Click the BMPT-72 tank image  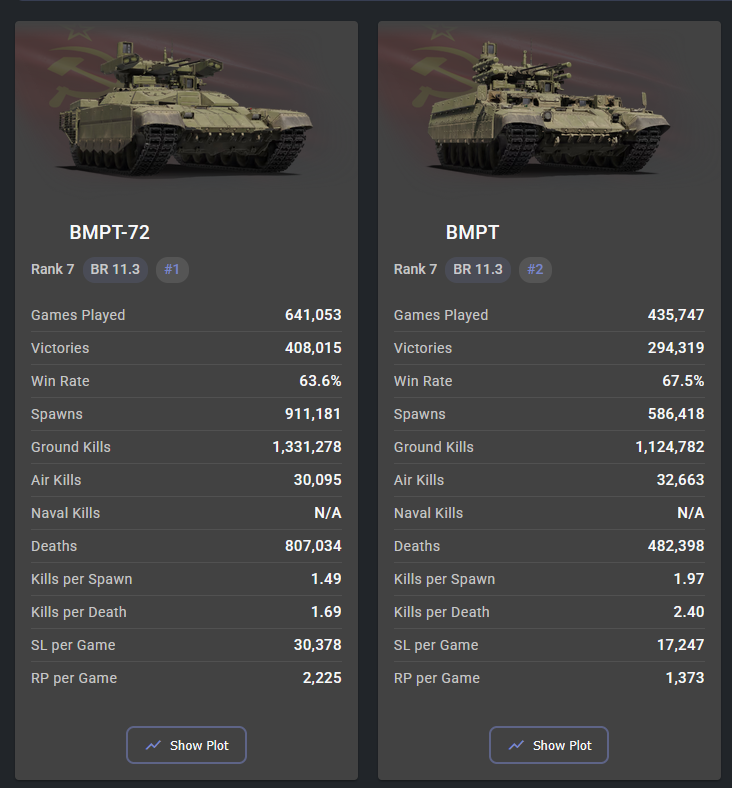coord(186,109)
